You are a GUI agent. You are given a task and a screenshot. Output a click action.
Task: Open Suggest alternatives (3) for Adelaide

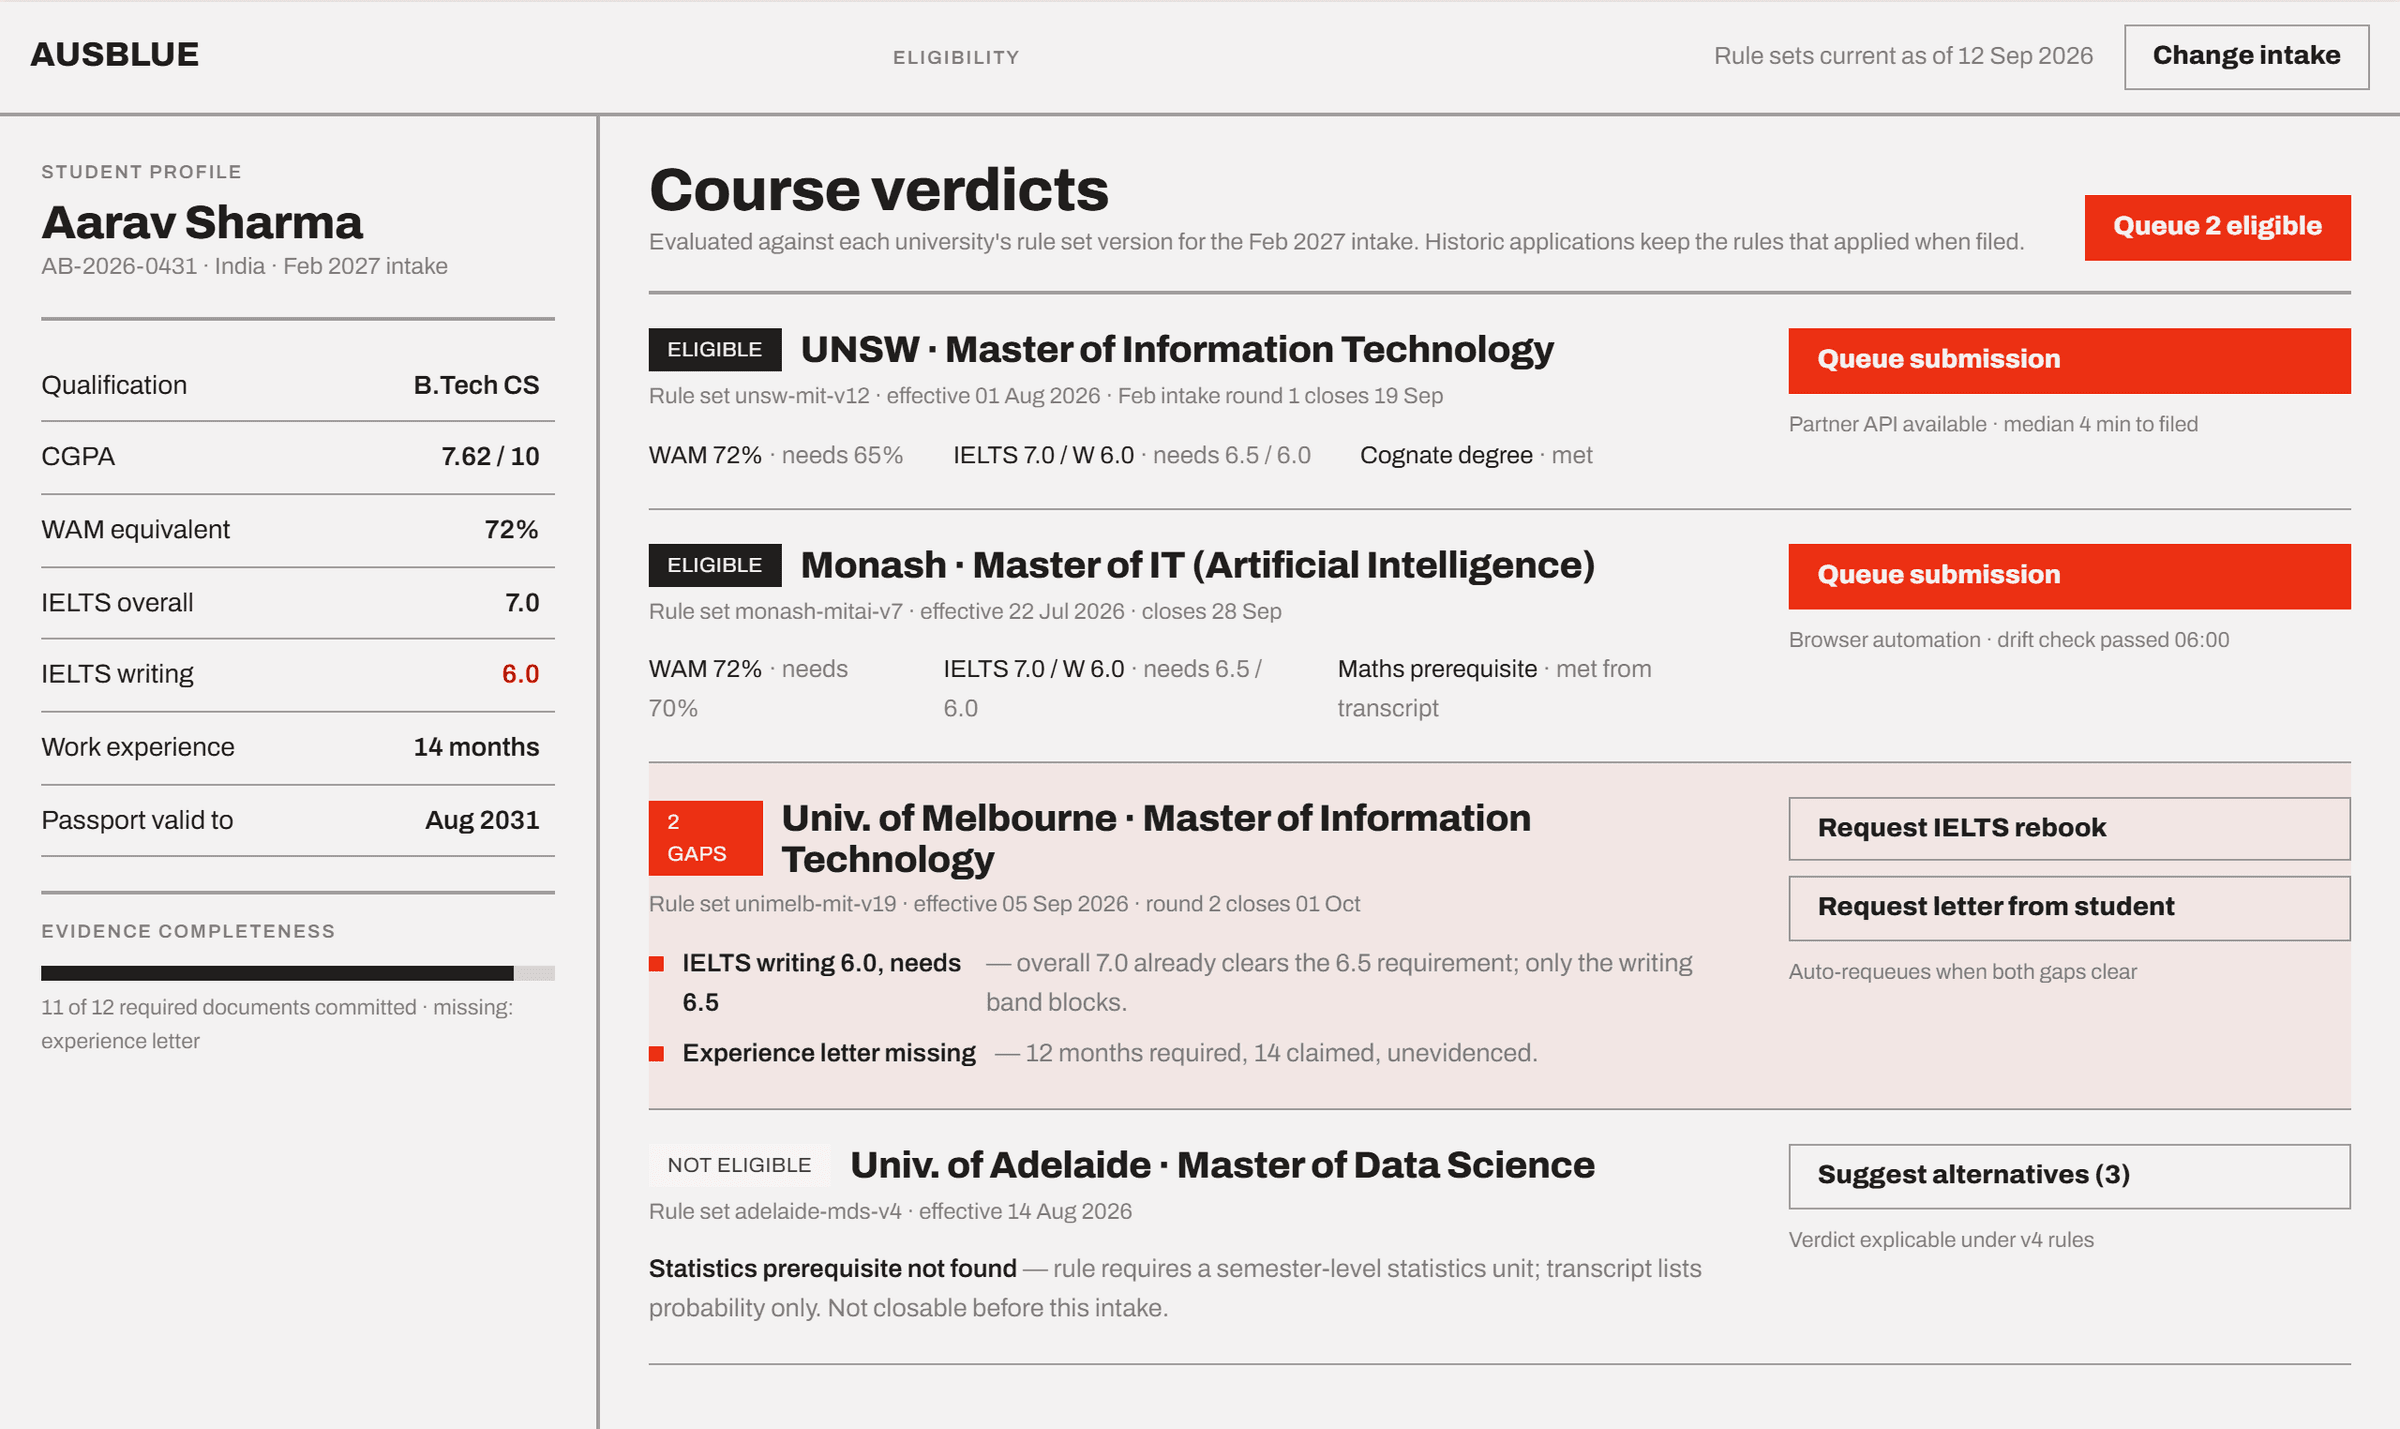(x=2069, y=1176)
